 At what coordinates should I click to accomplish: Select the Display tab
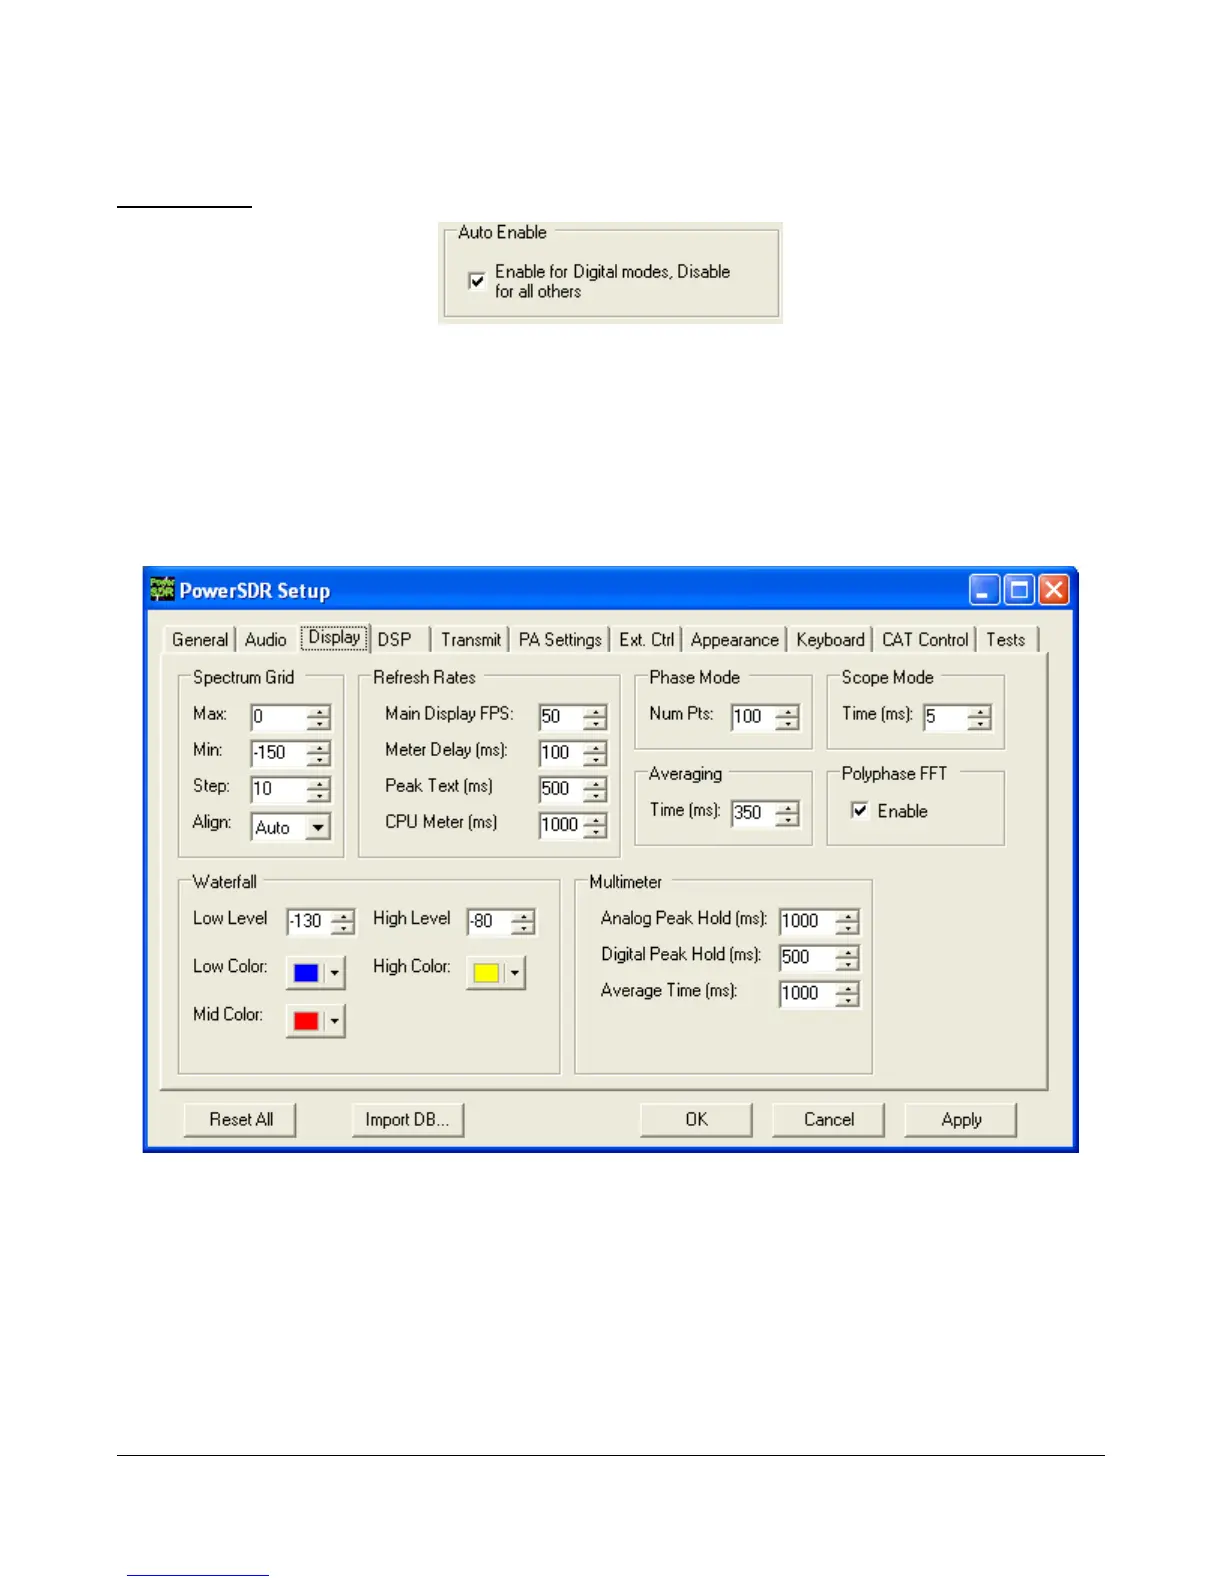click(334, 638)
